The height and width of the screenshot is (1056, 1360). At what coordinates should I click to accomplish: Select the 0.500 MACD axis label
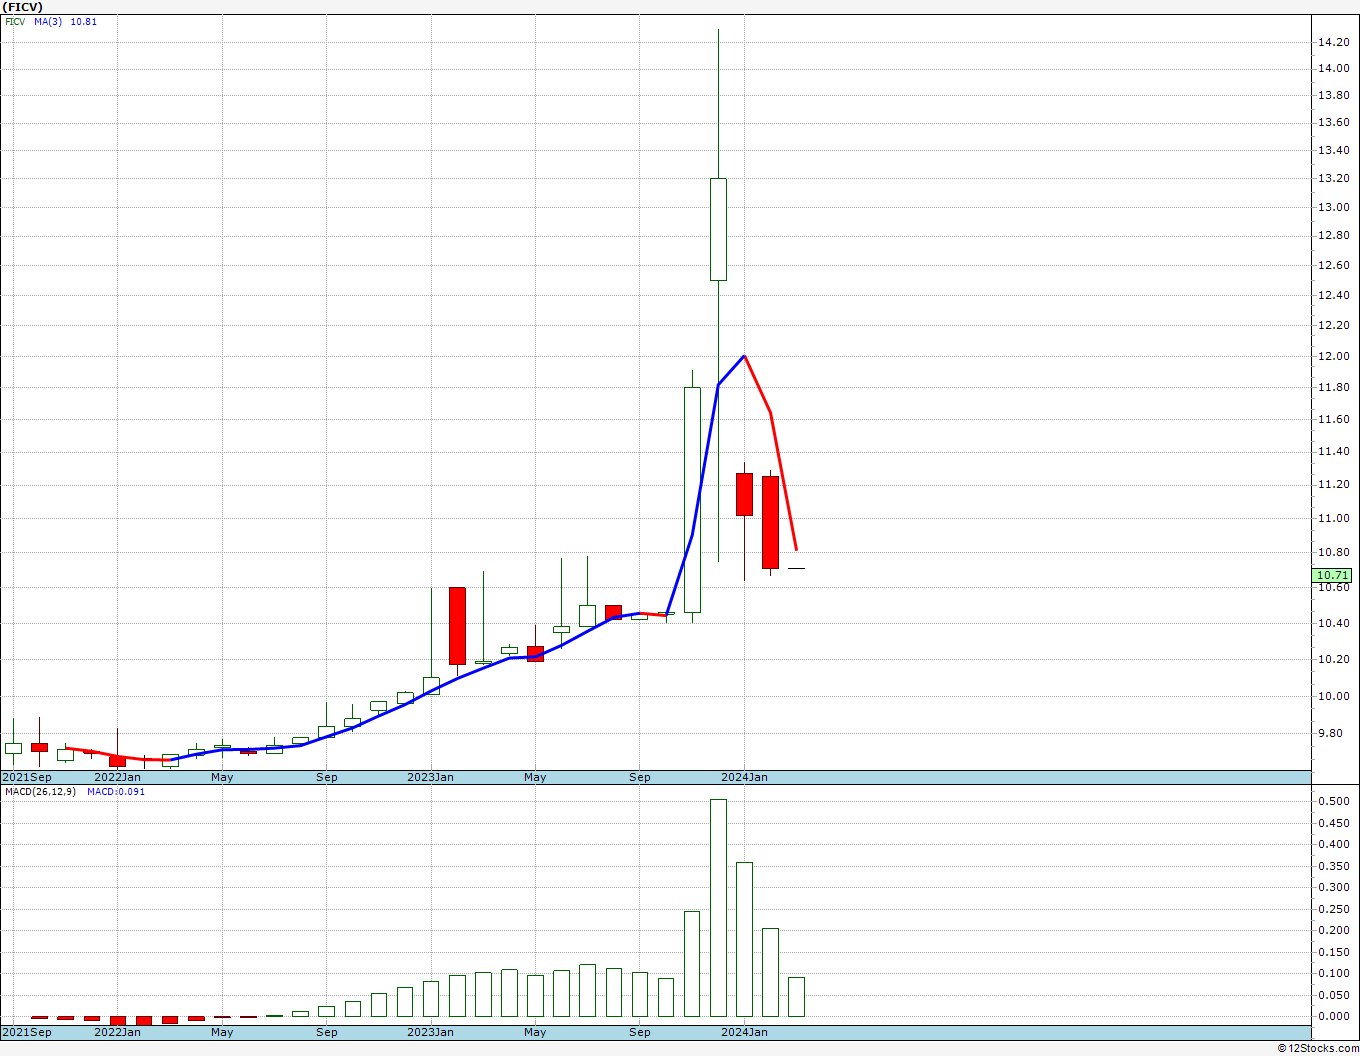click(1333, 802)
